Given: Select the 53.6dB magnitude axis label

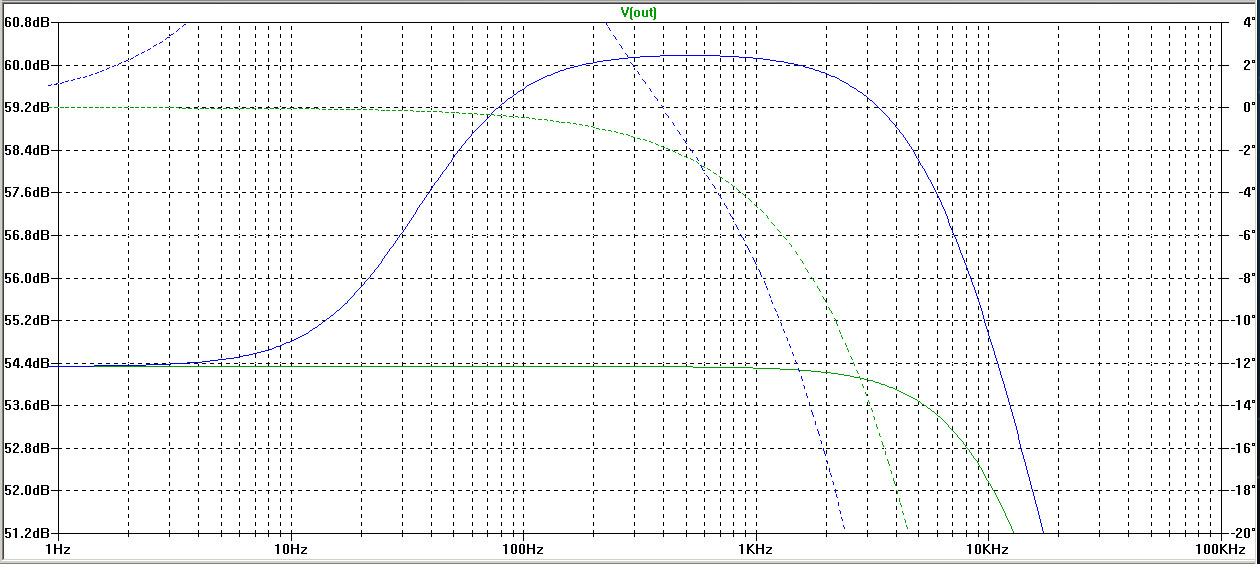Looking at the screenshot, I should pos(27,405).
